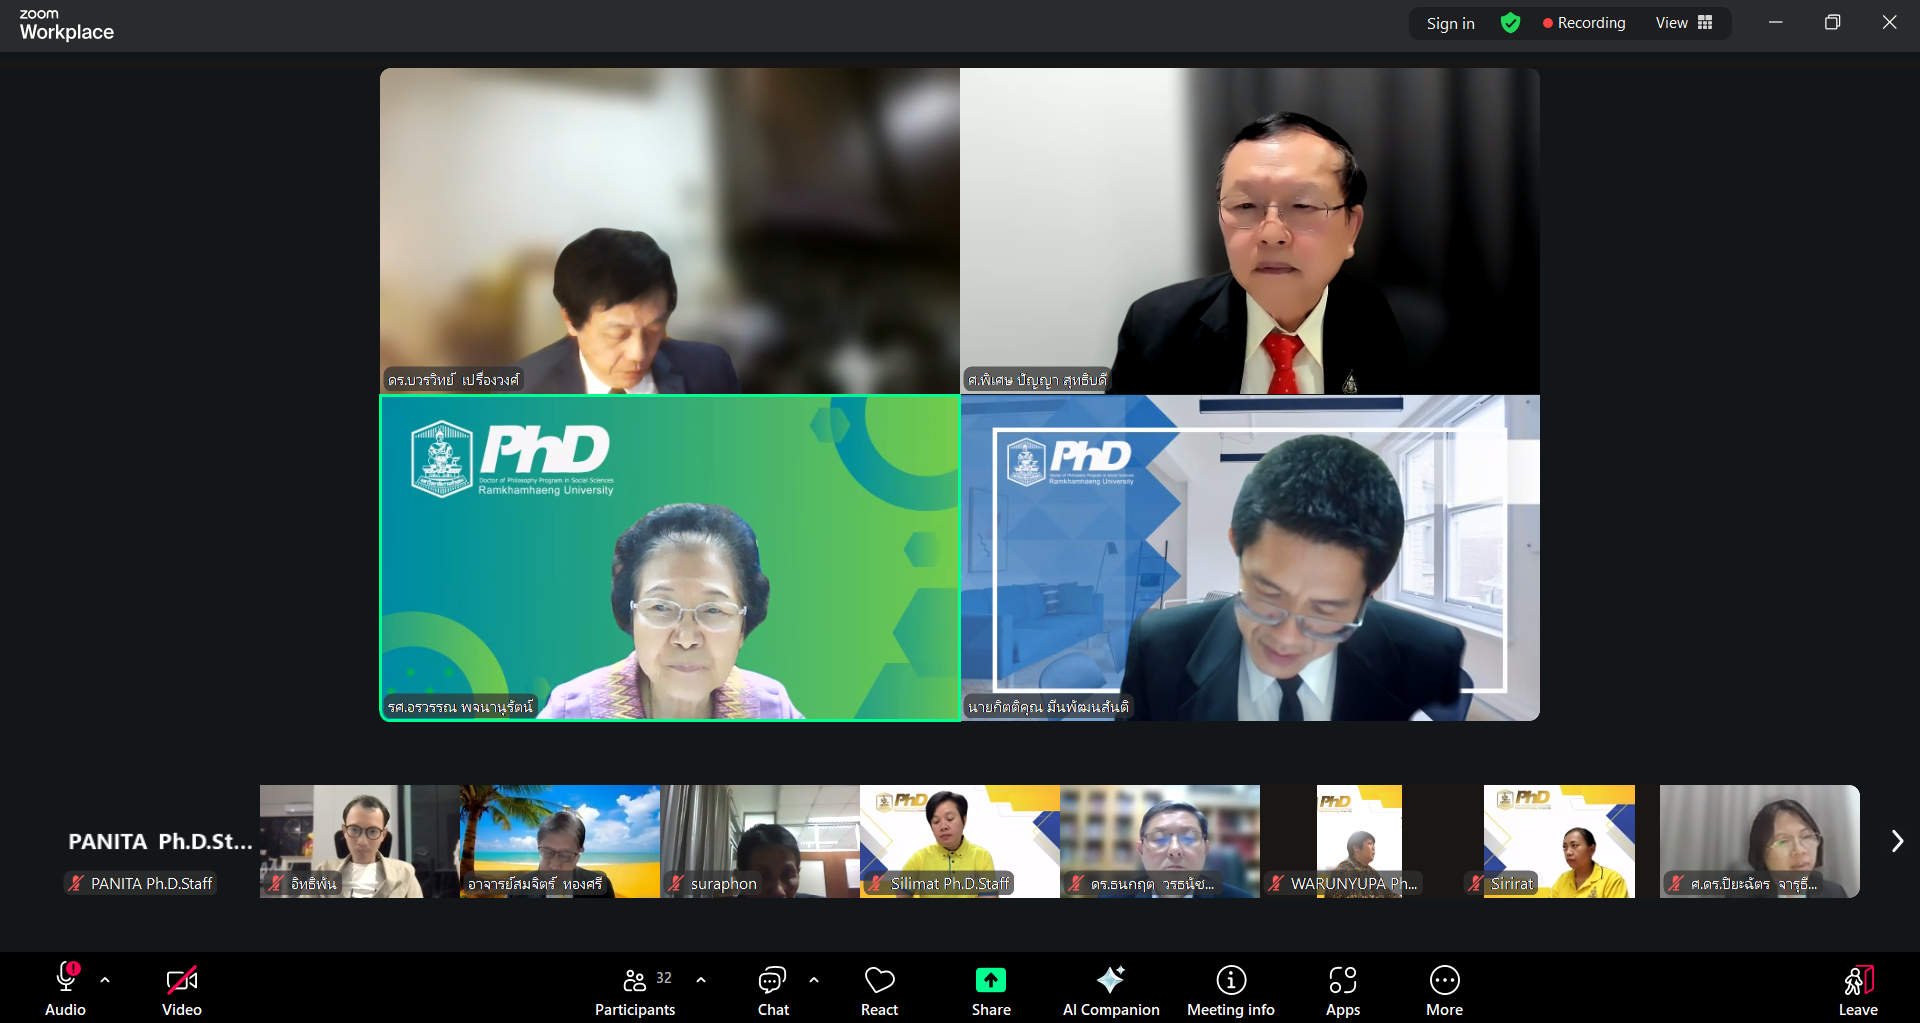Open the View layout menu
The height and width of the screenshot is (1023, 1920).
click(1684, 23)
